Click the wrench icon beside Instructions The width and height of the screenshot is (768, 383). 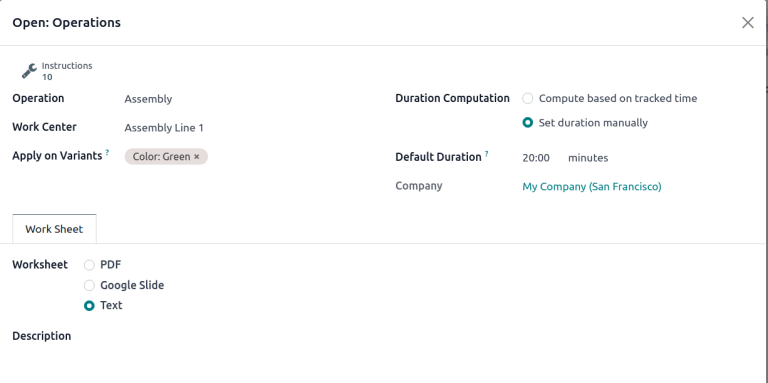pos(29,71)
